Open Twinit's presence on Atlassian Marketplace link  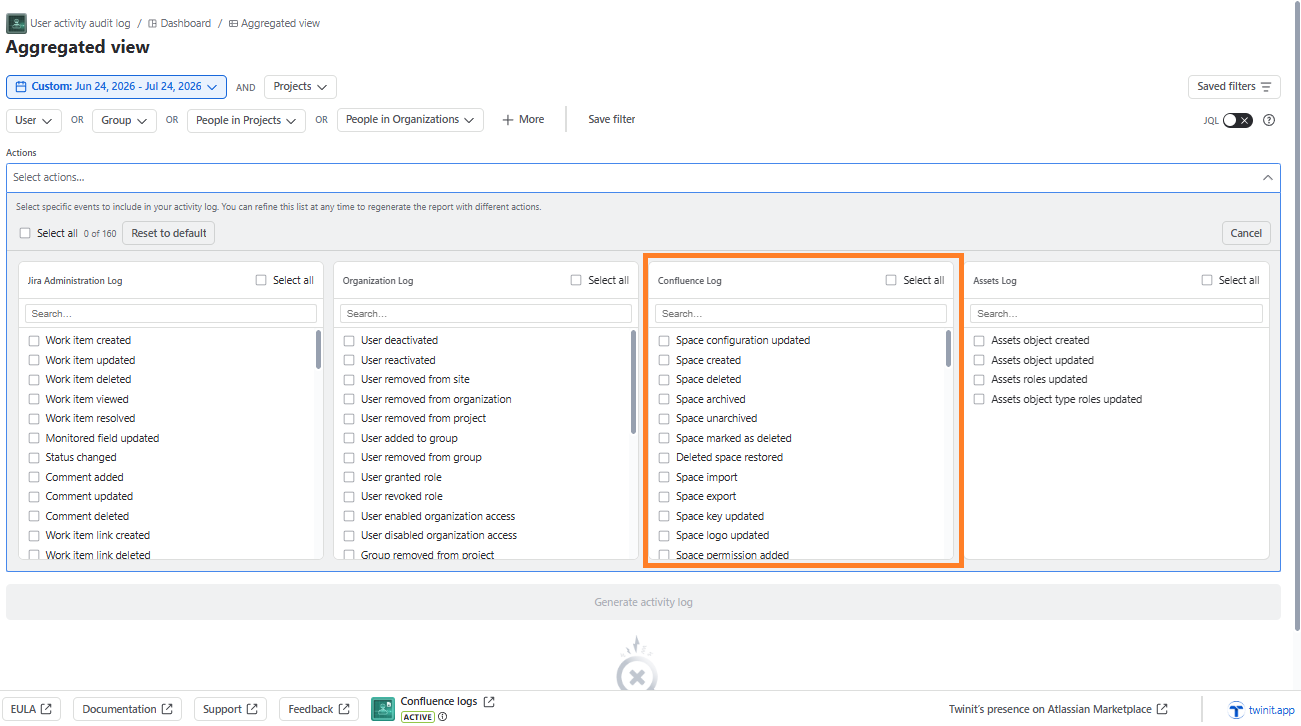click(1058, 710)
